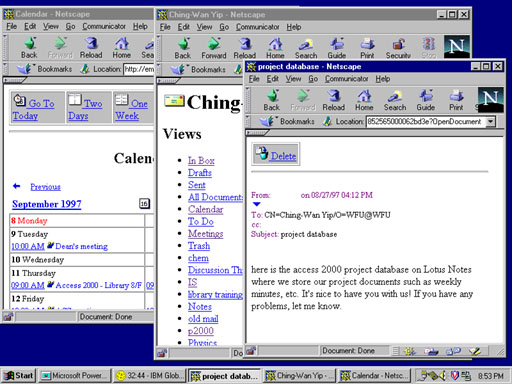Viewport: 512px width, 384px height.
Task: Open the chem view link
Action: (198, 258)
